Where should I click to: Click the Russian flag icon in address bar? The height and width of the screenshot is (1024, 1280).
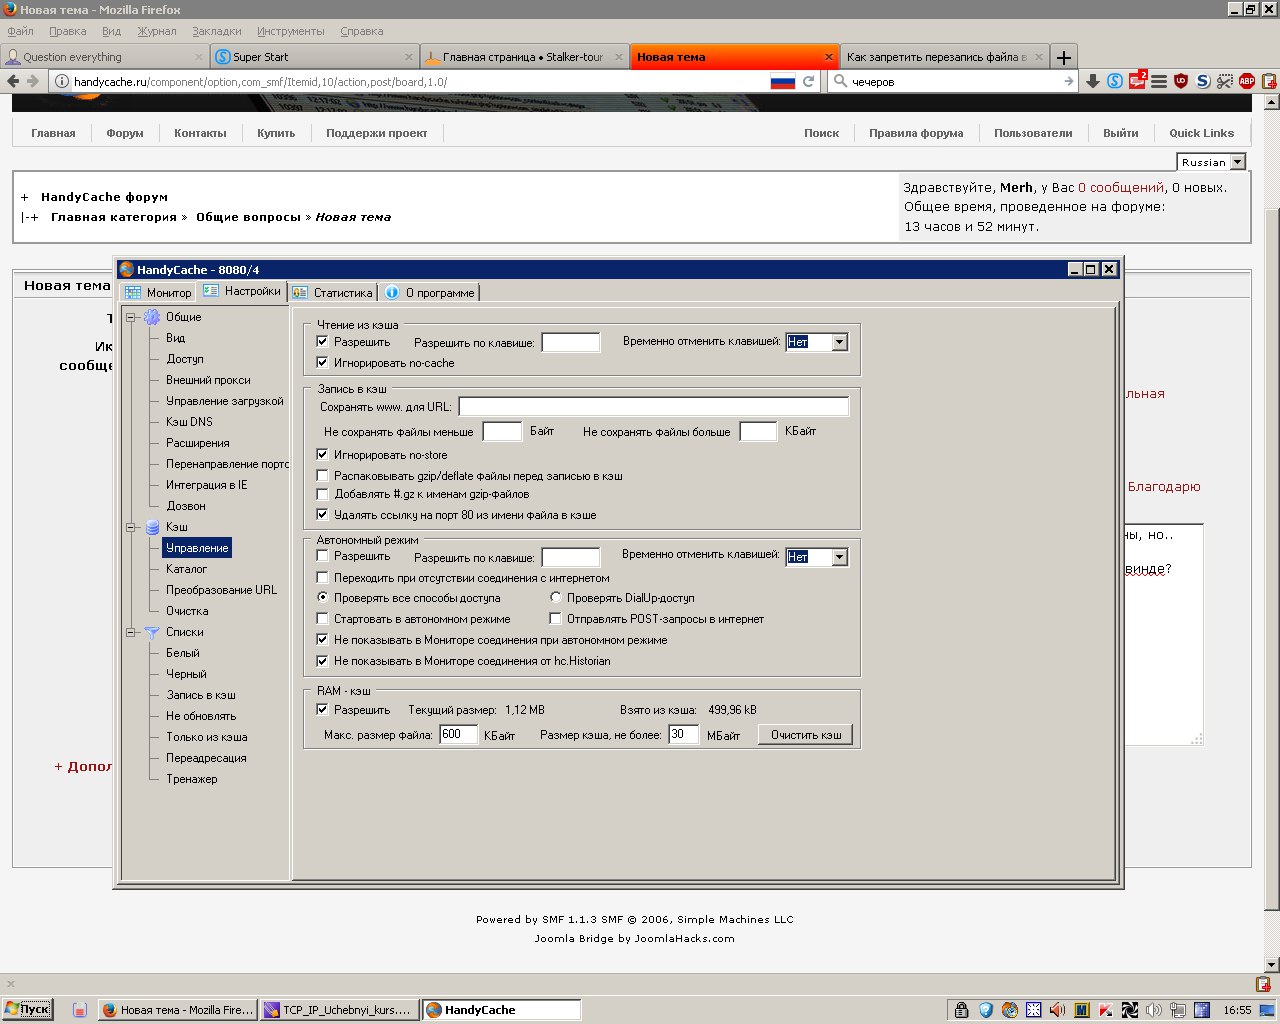click(782, 82)
